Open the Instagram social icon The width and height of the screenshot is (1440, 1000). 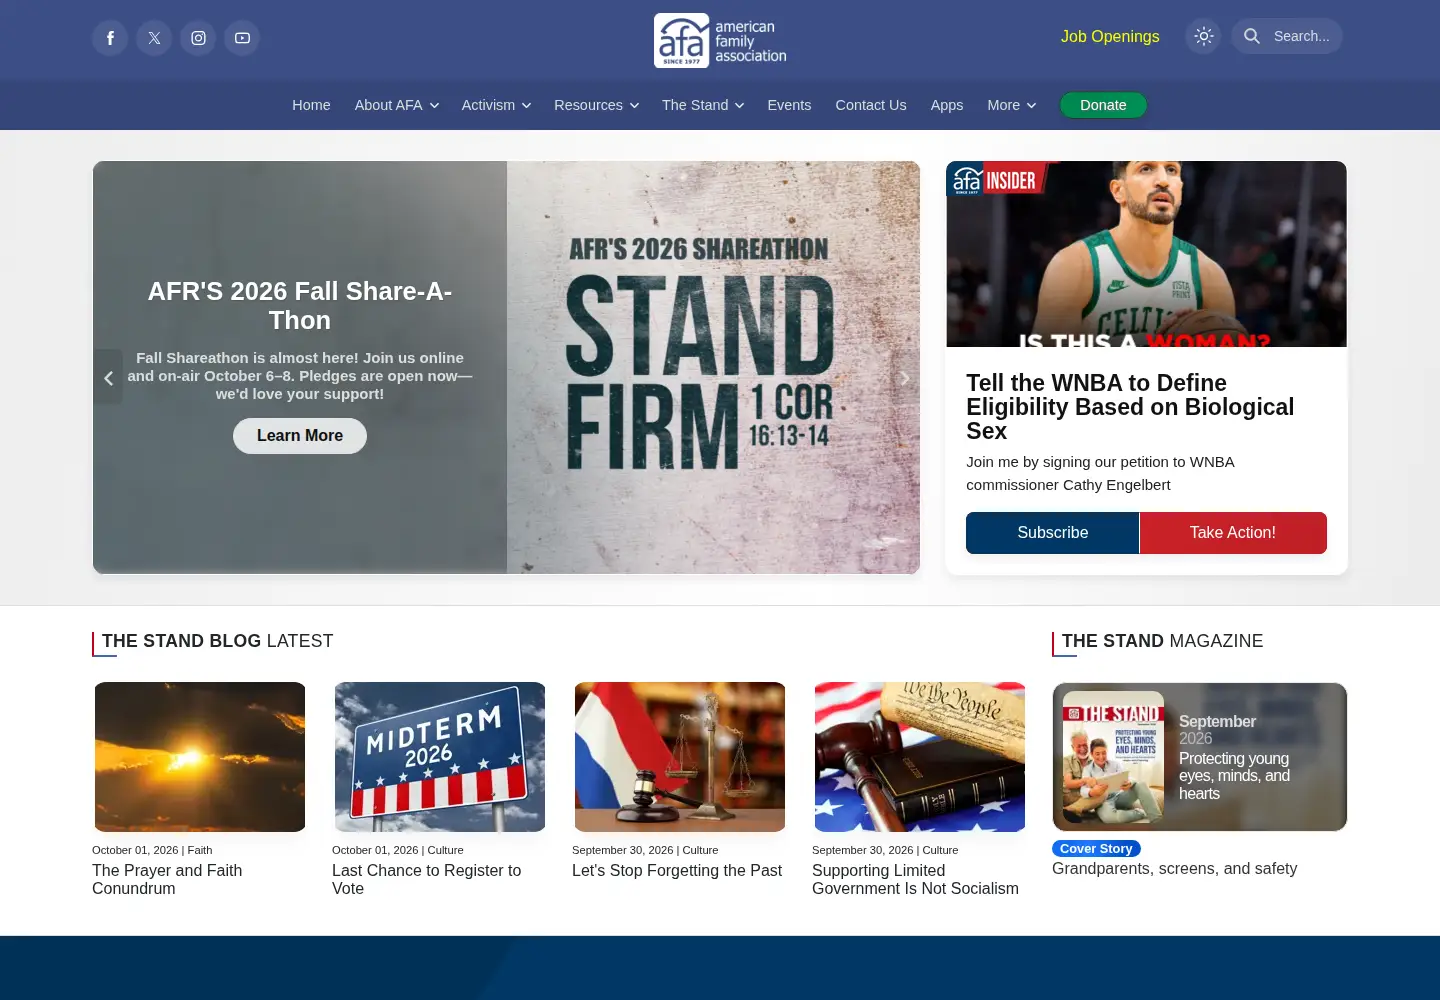(198, 38)
